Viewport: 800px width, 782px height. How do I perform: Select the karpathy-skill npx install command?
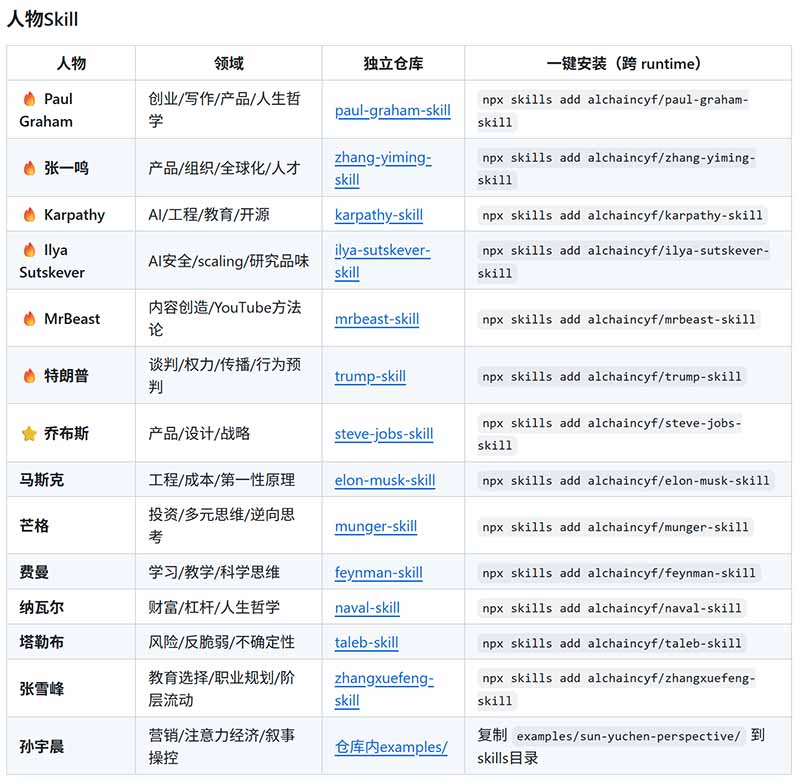[622, 215]
